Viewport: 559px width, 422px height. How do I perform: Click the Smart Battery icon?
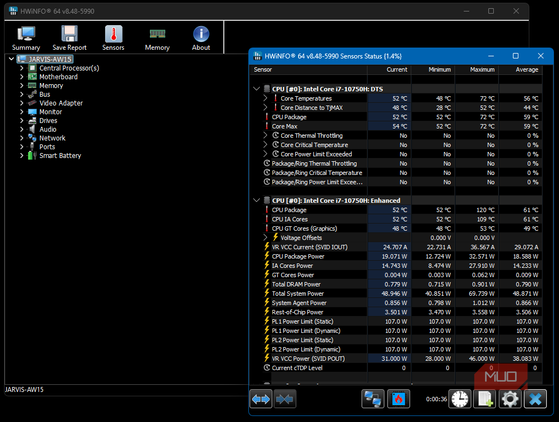[x=32, y=155]
